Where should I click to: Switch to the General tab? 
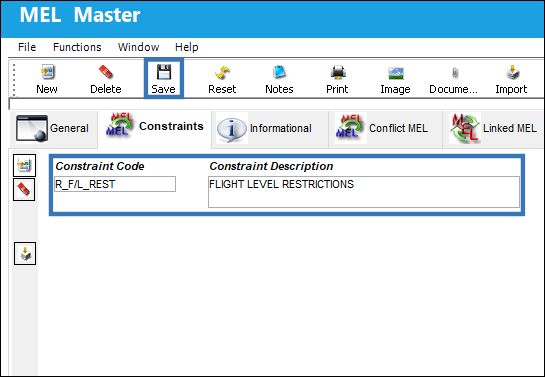point(54,129)
